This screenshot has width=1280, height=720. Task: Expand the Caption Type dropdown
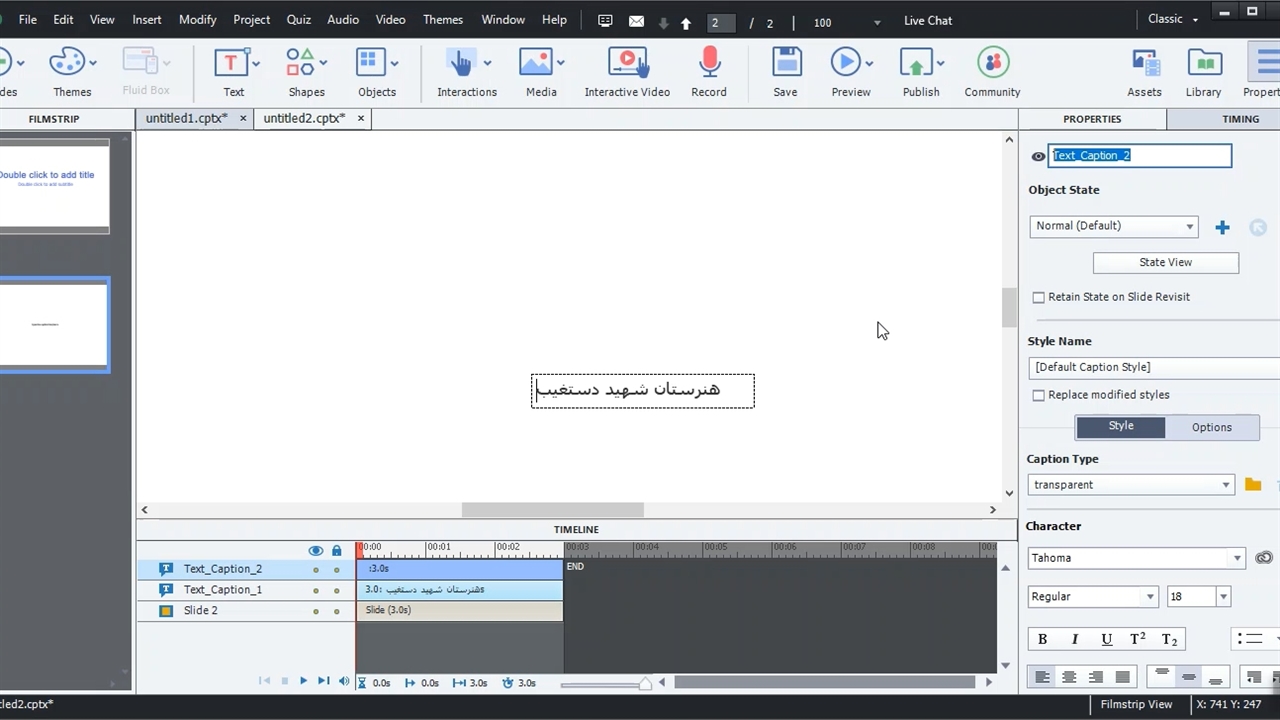click(1131, 485)
